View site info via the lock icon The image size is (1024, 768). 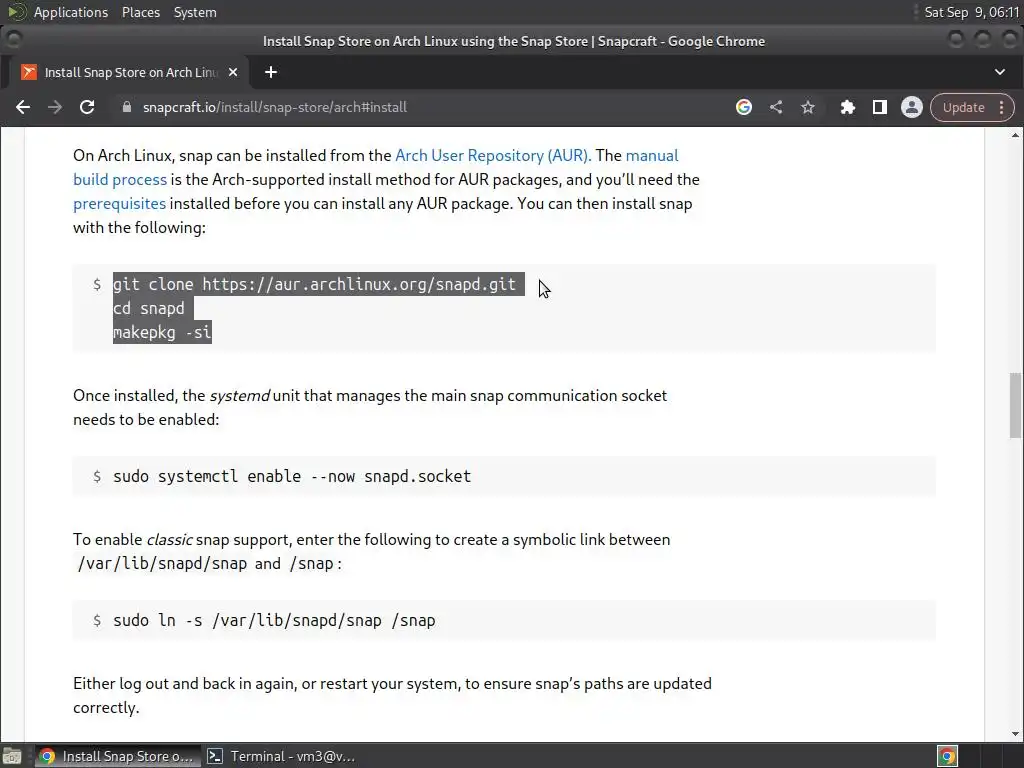(127, 107)
